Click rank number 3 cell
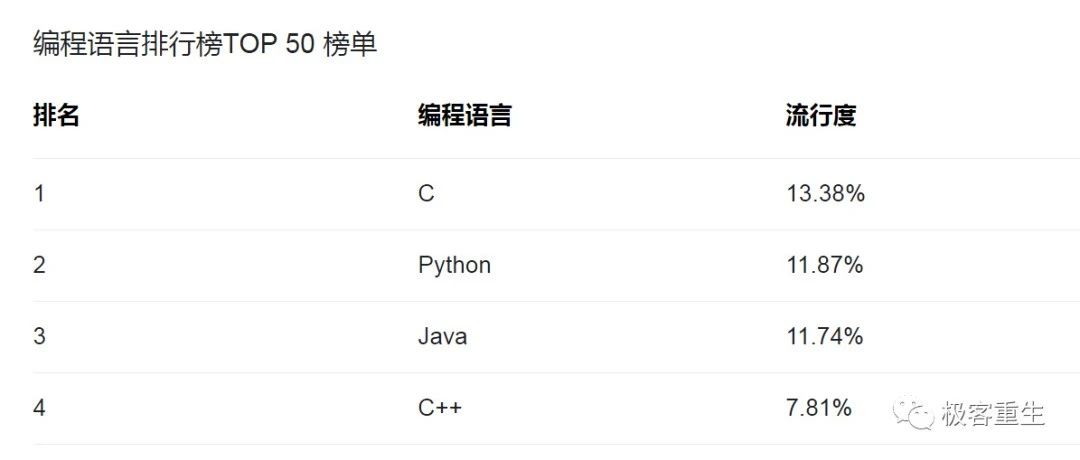The height and width of the screenshot is (460, 1080). pyautogui.click(x=39, y=337)
